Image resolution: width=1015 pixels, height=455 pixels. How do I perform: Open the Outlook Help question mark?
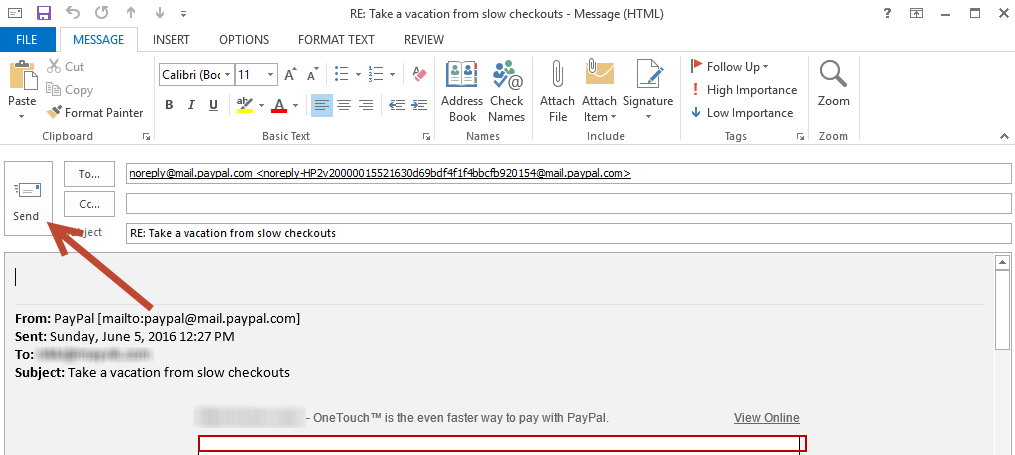[886, 13]
